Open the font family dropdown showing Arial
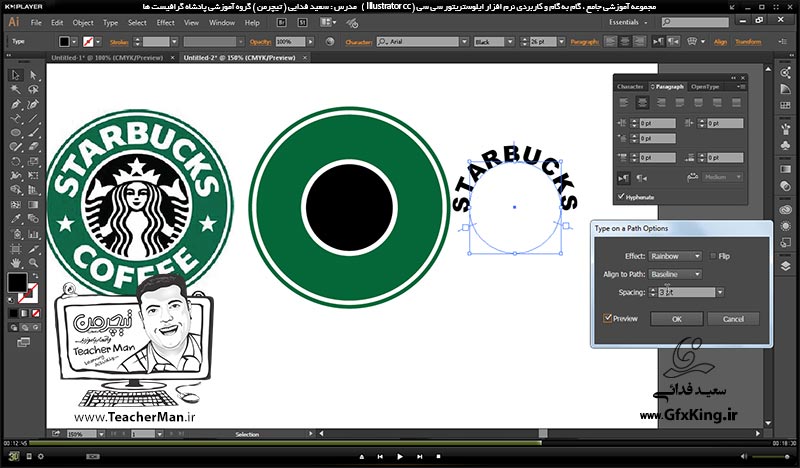Image resolution: width=800 pixels, height=468 pixels. point(464,42)
